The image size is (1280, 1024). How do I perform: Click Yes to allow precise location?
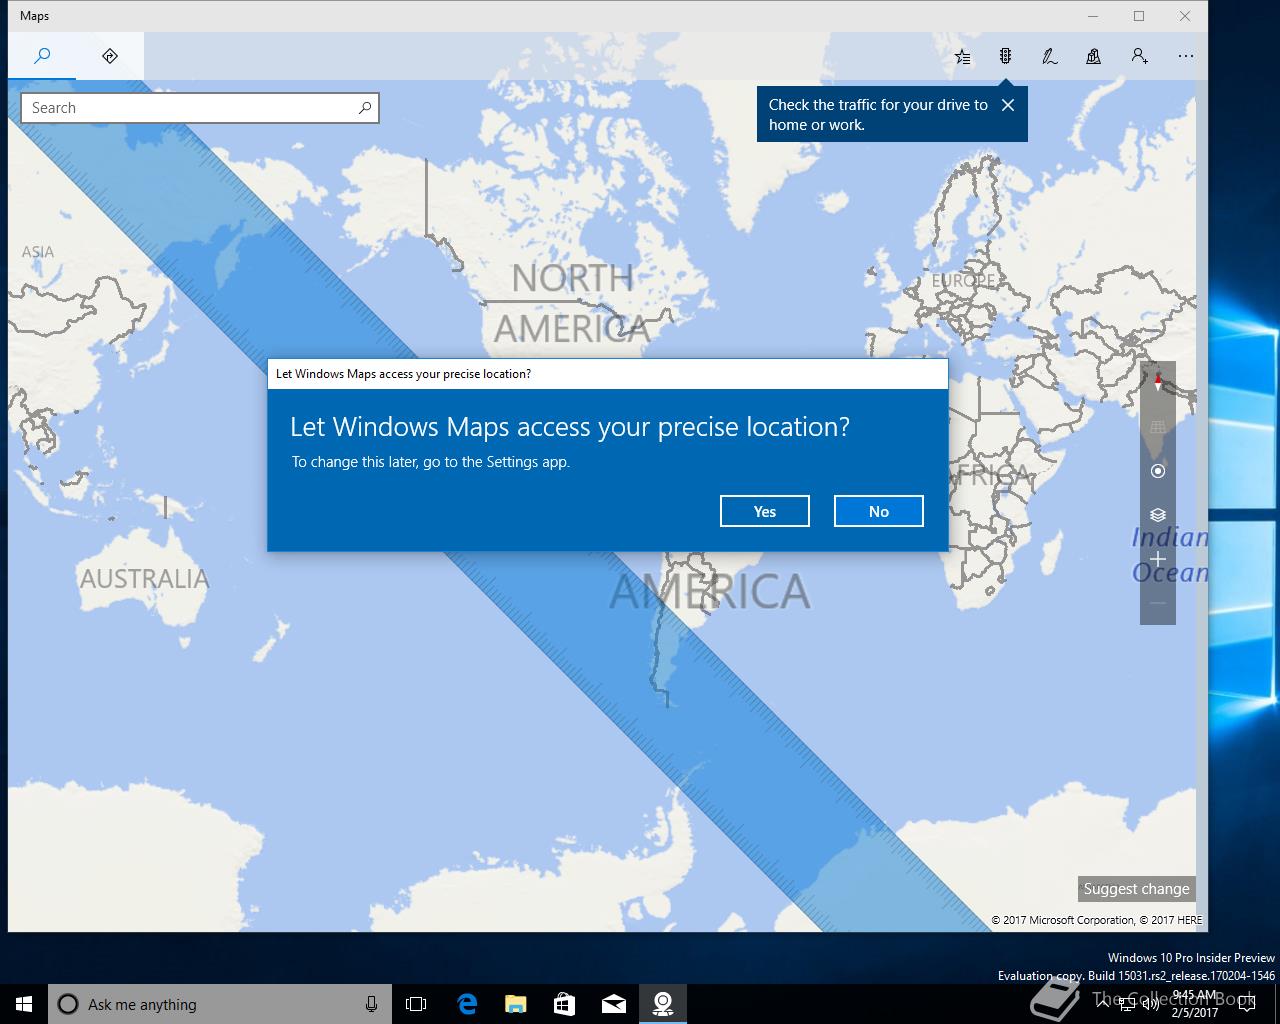(x=765, y=511)
